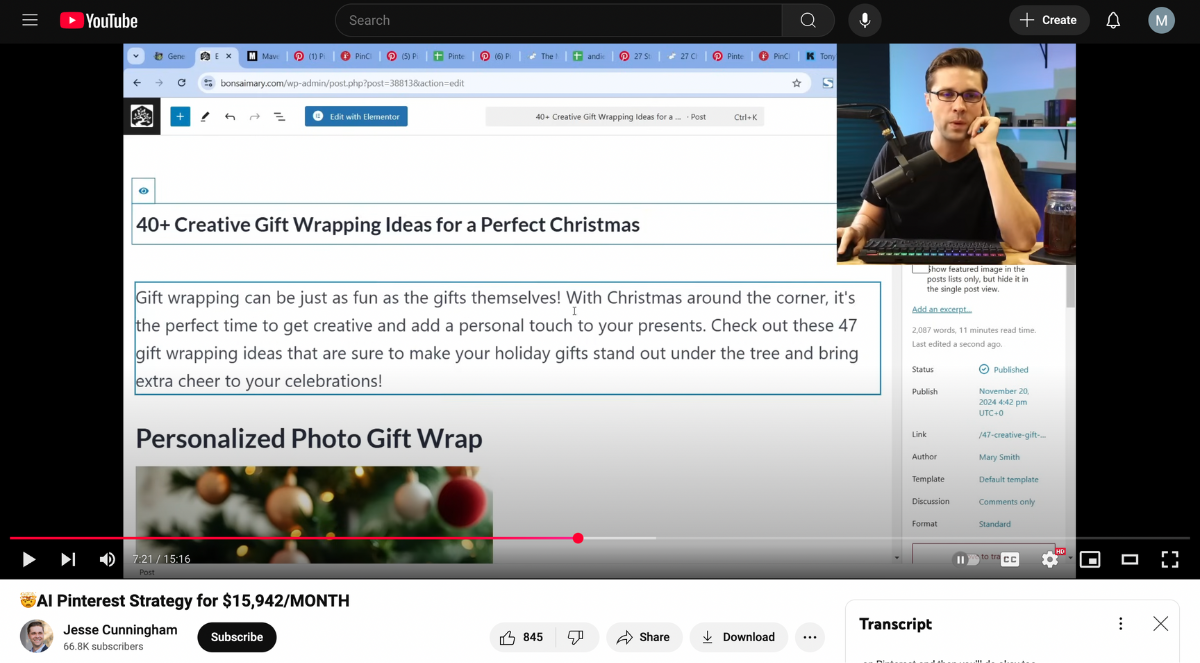Screen dimensions: 1200x663
Task: Click browser tab search chevron
Action: (x=135, y=56)
